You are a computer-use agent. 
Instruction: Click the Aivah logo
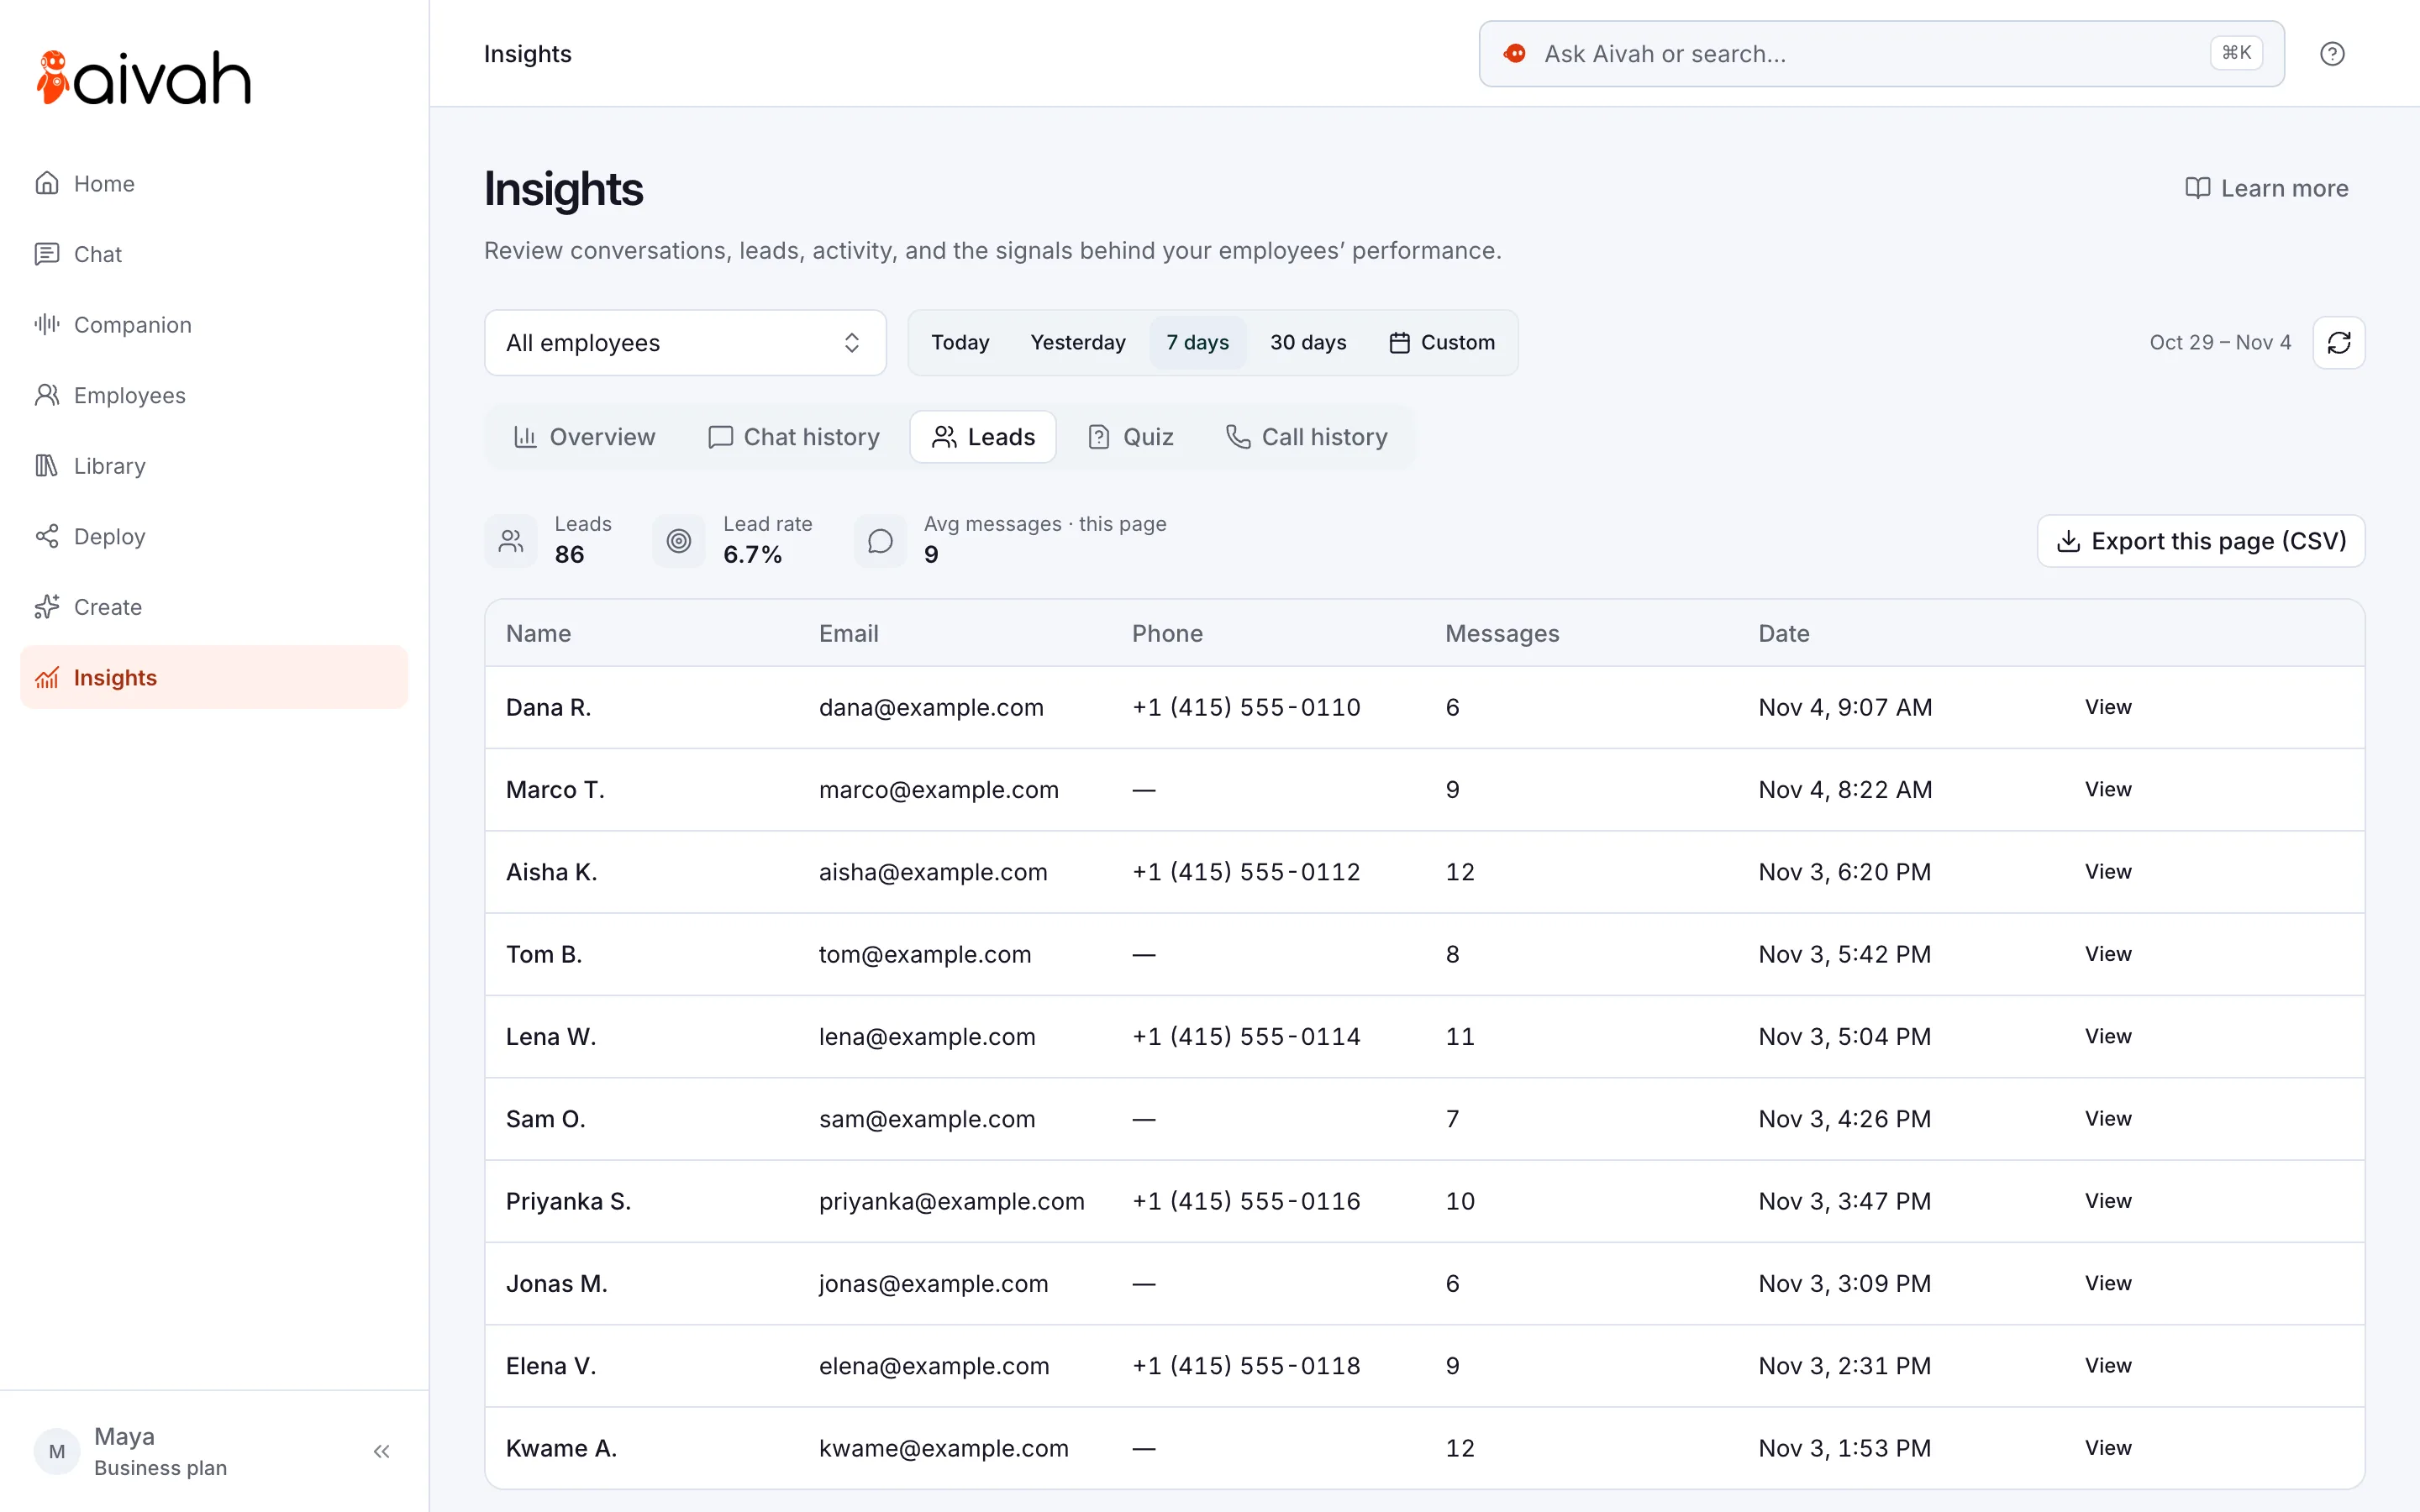(143, 78)
